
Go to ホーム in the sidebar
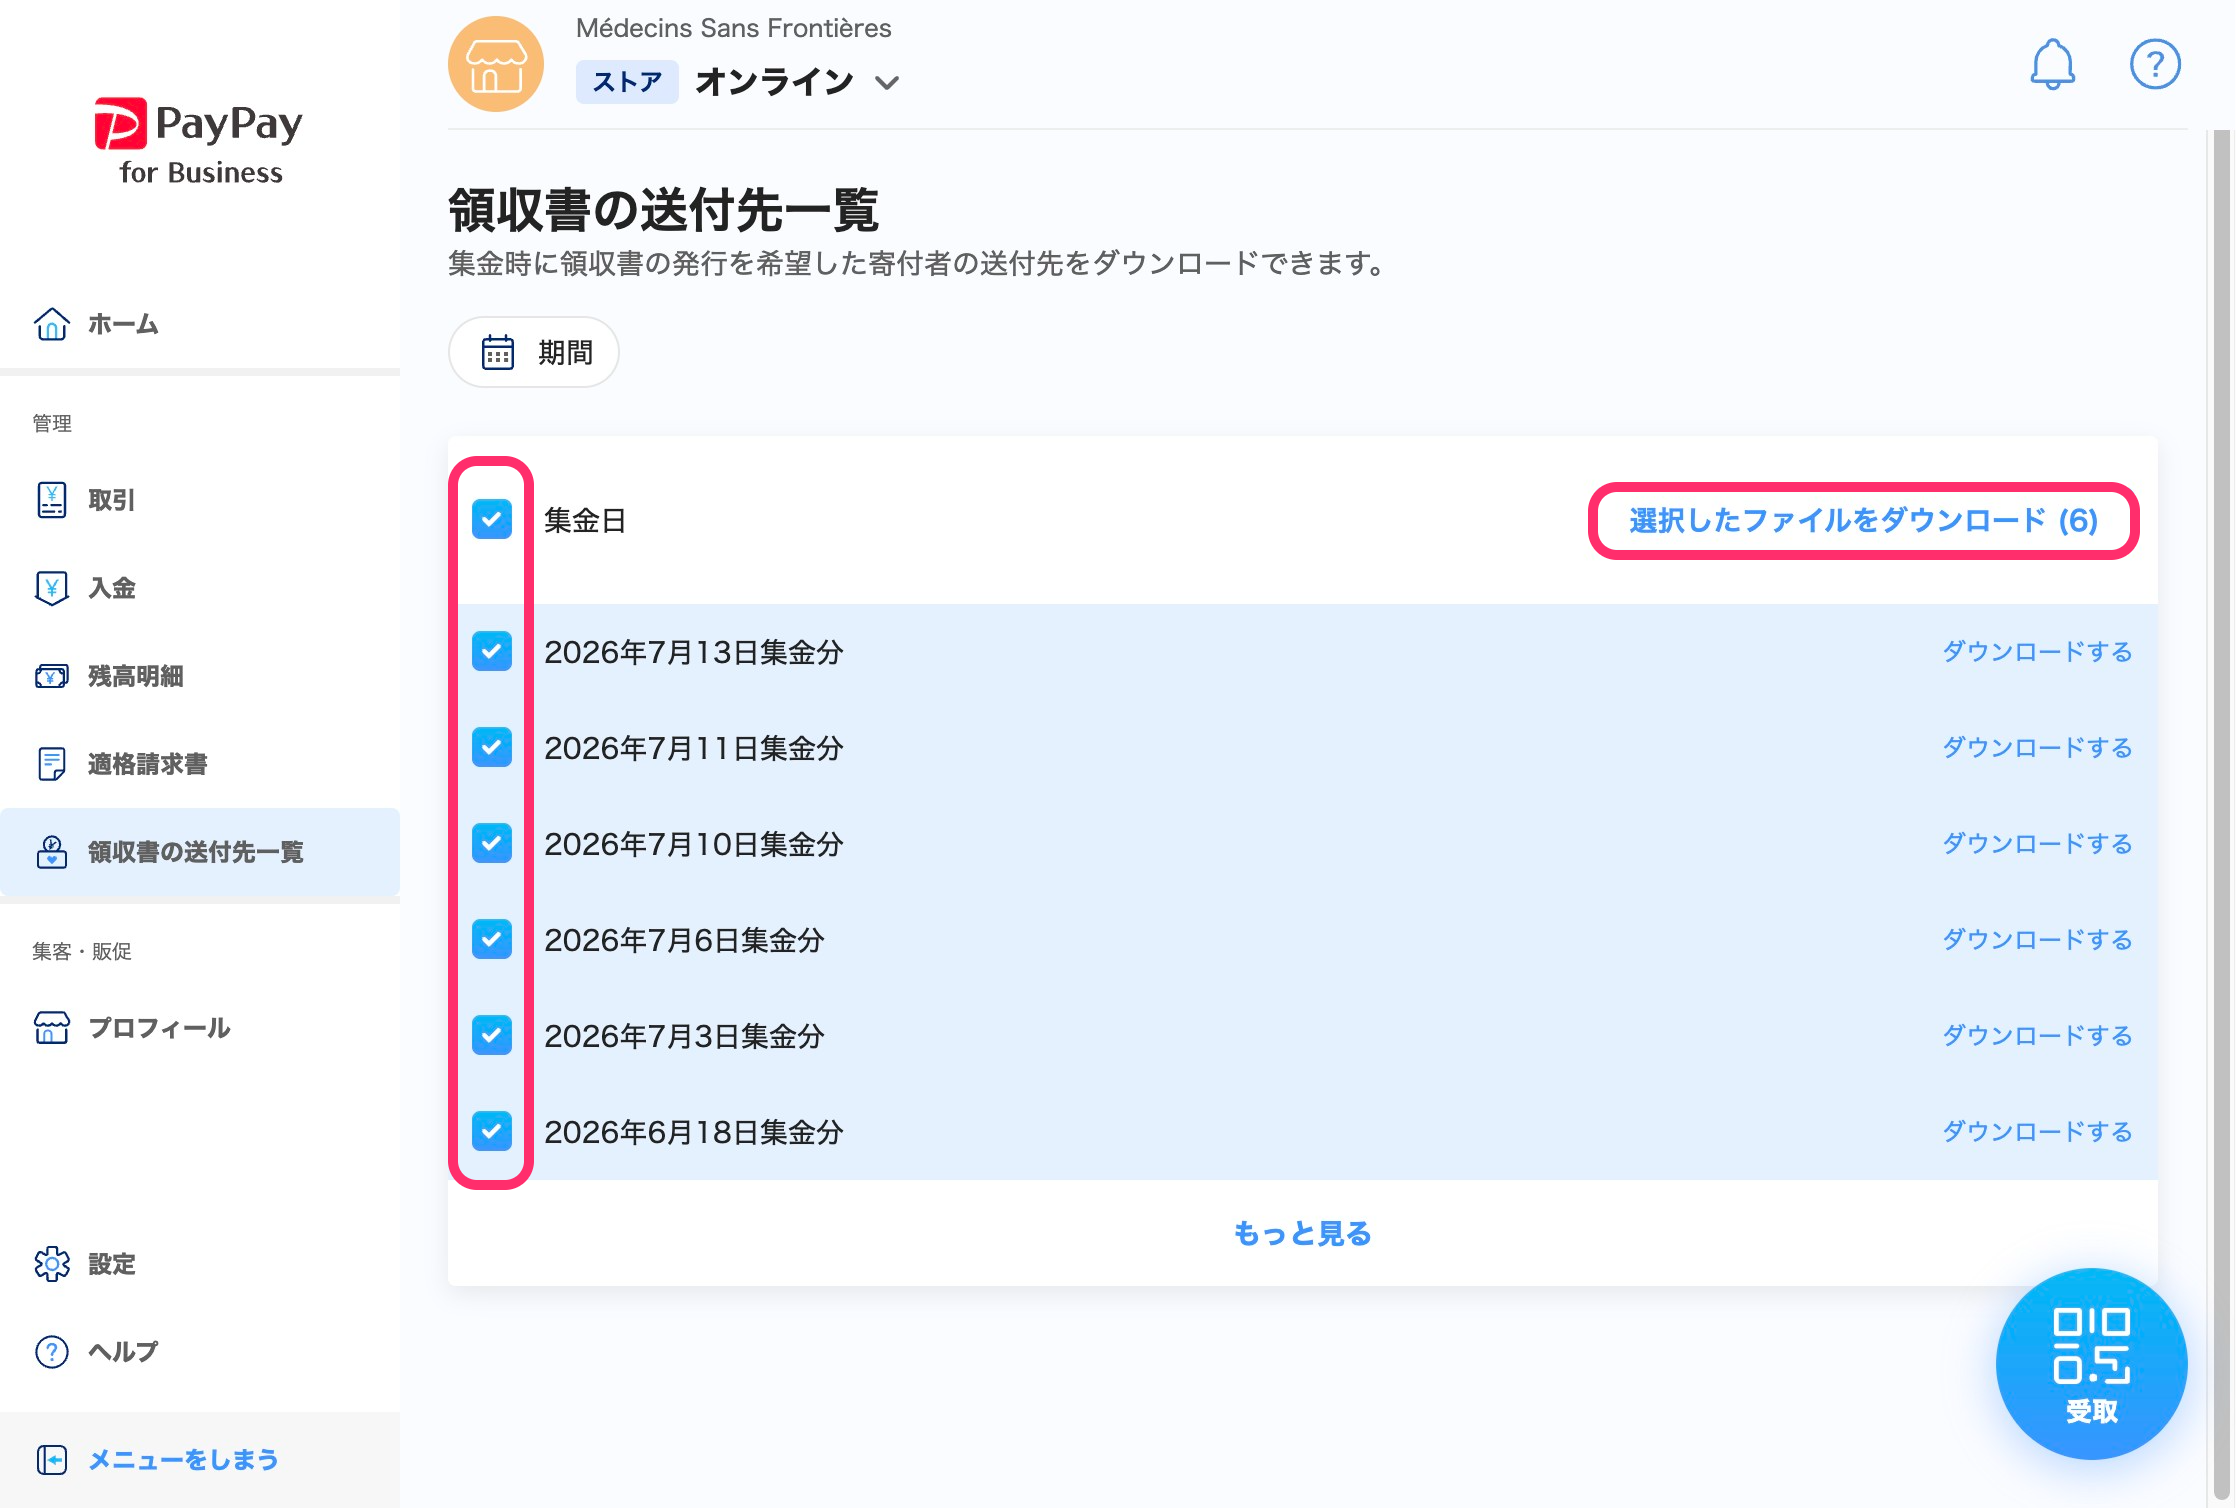pos(200,324)
